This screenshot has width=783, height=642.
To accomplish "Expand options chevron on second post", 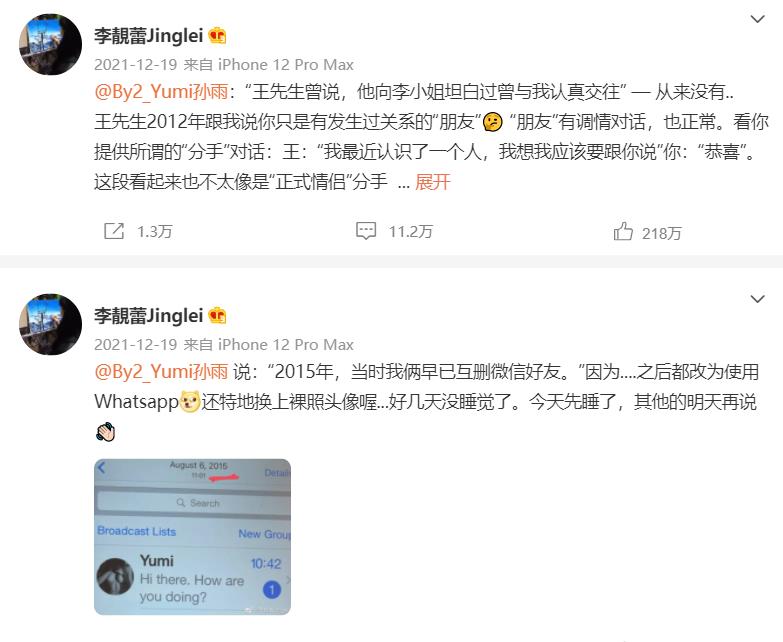I will tap(758, 299).
